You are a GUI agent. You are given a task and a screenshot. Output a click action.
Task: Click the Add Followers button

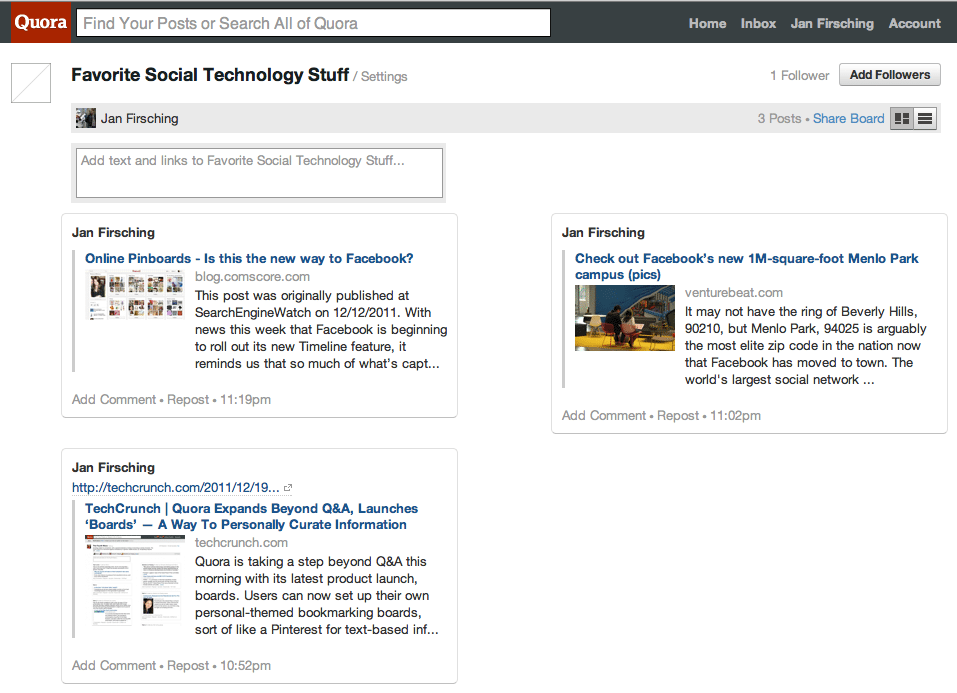tap(890, 74)
